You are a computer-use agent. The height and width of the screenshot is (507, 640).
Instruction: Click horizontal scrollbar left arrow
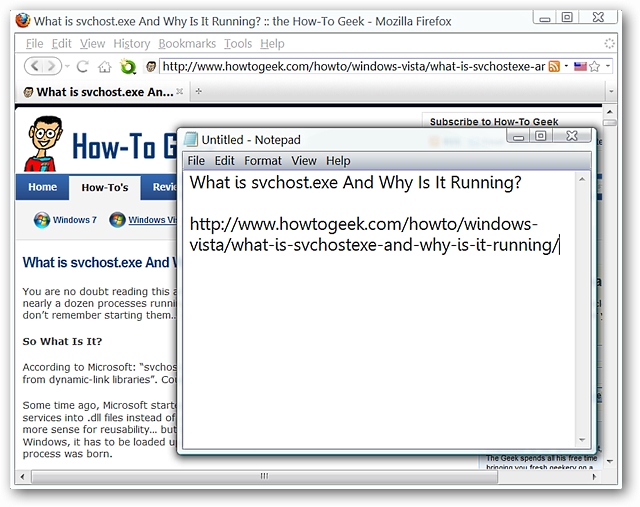tap(22, 476)
